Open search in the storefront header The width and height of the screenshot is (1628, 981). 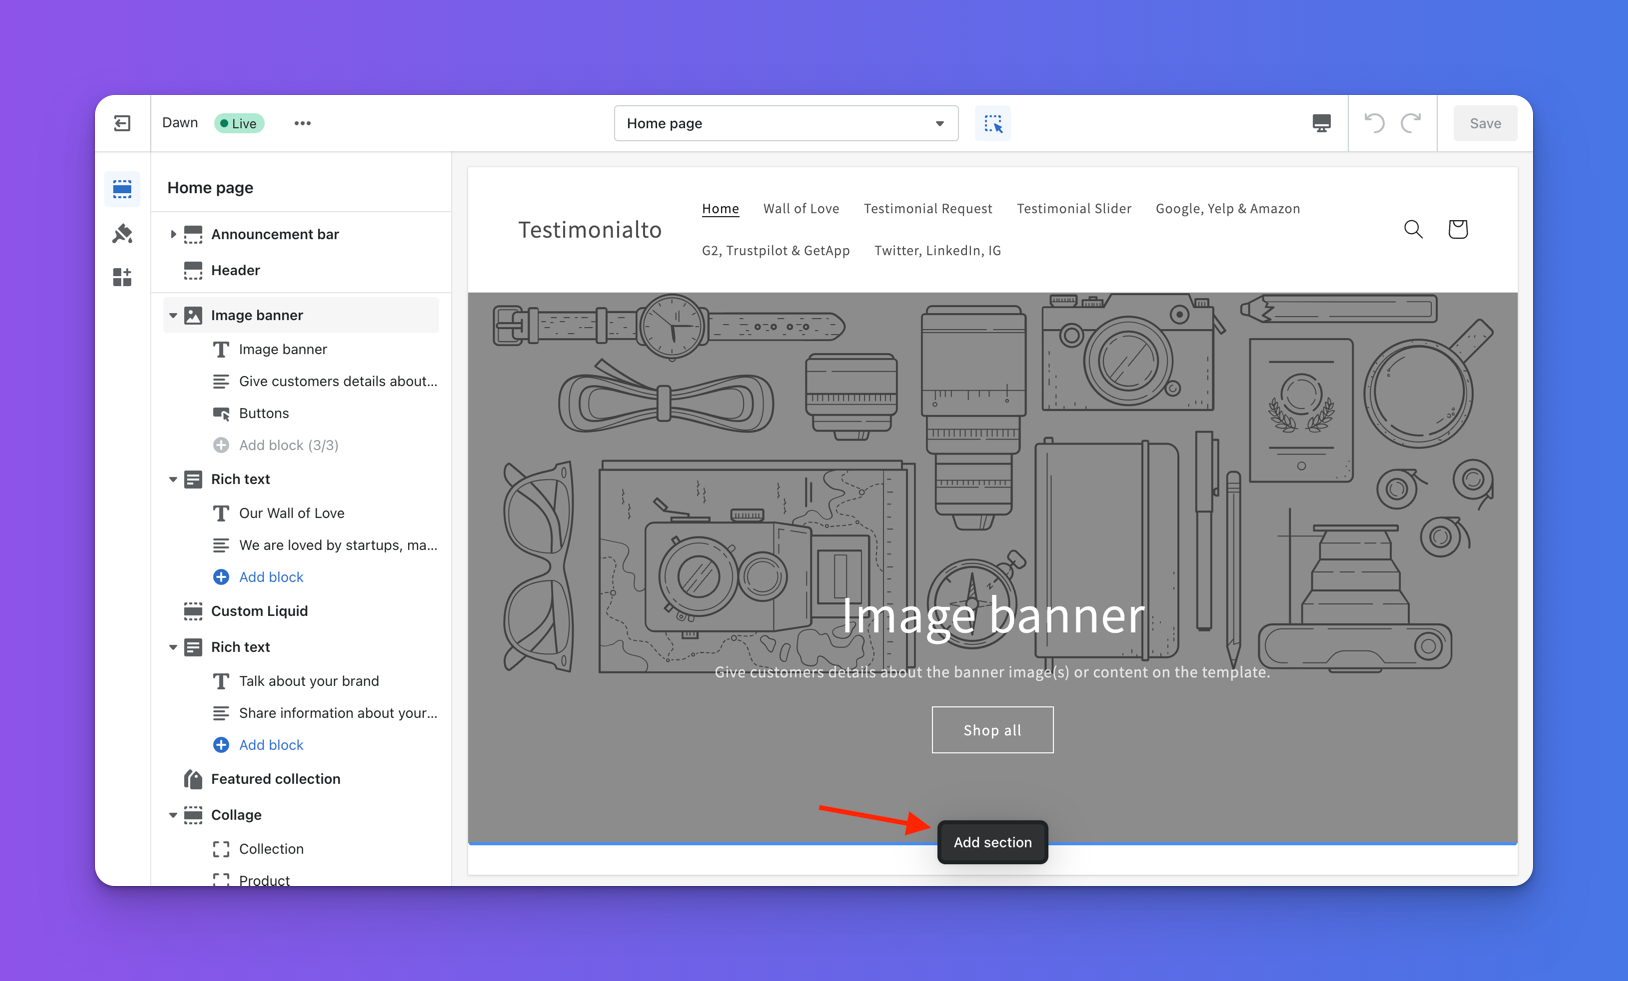pos(1413,229)
